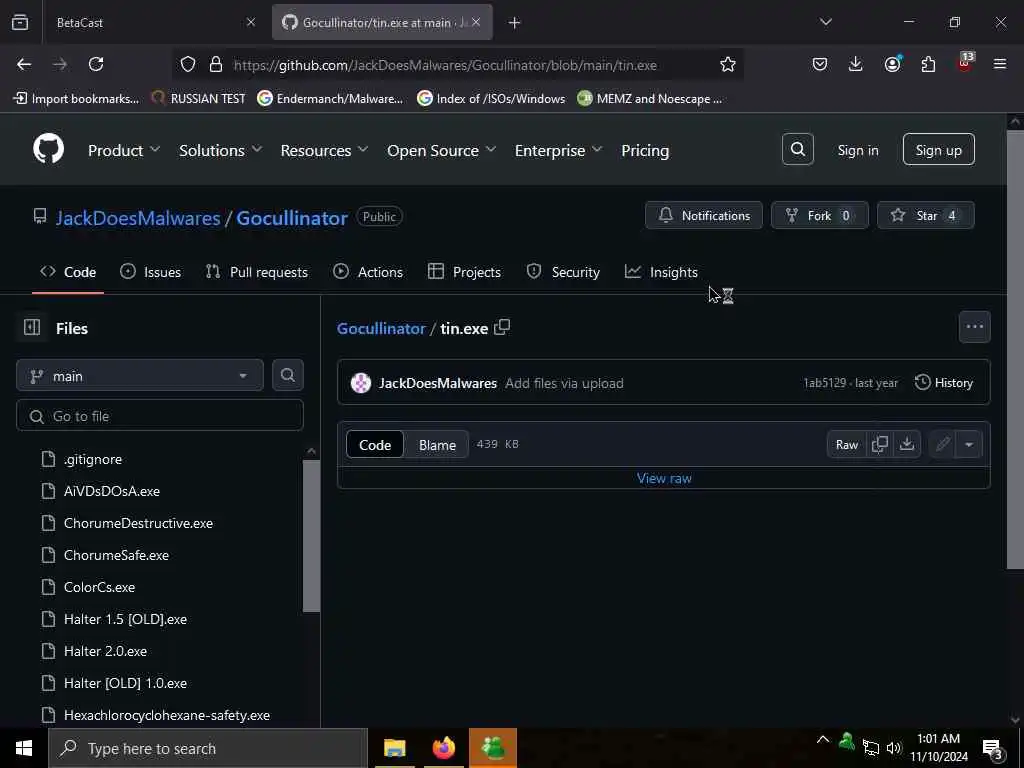
Task: Click the file search magnifier button
Action: click(x=287, y=375)
